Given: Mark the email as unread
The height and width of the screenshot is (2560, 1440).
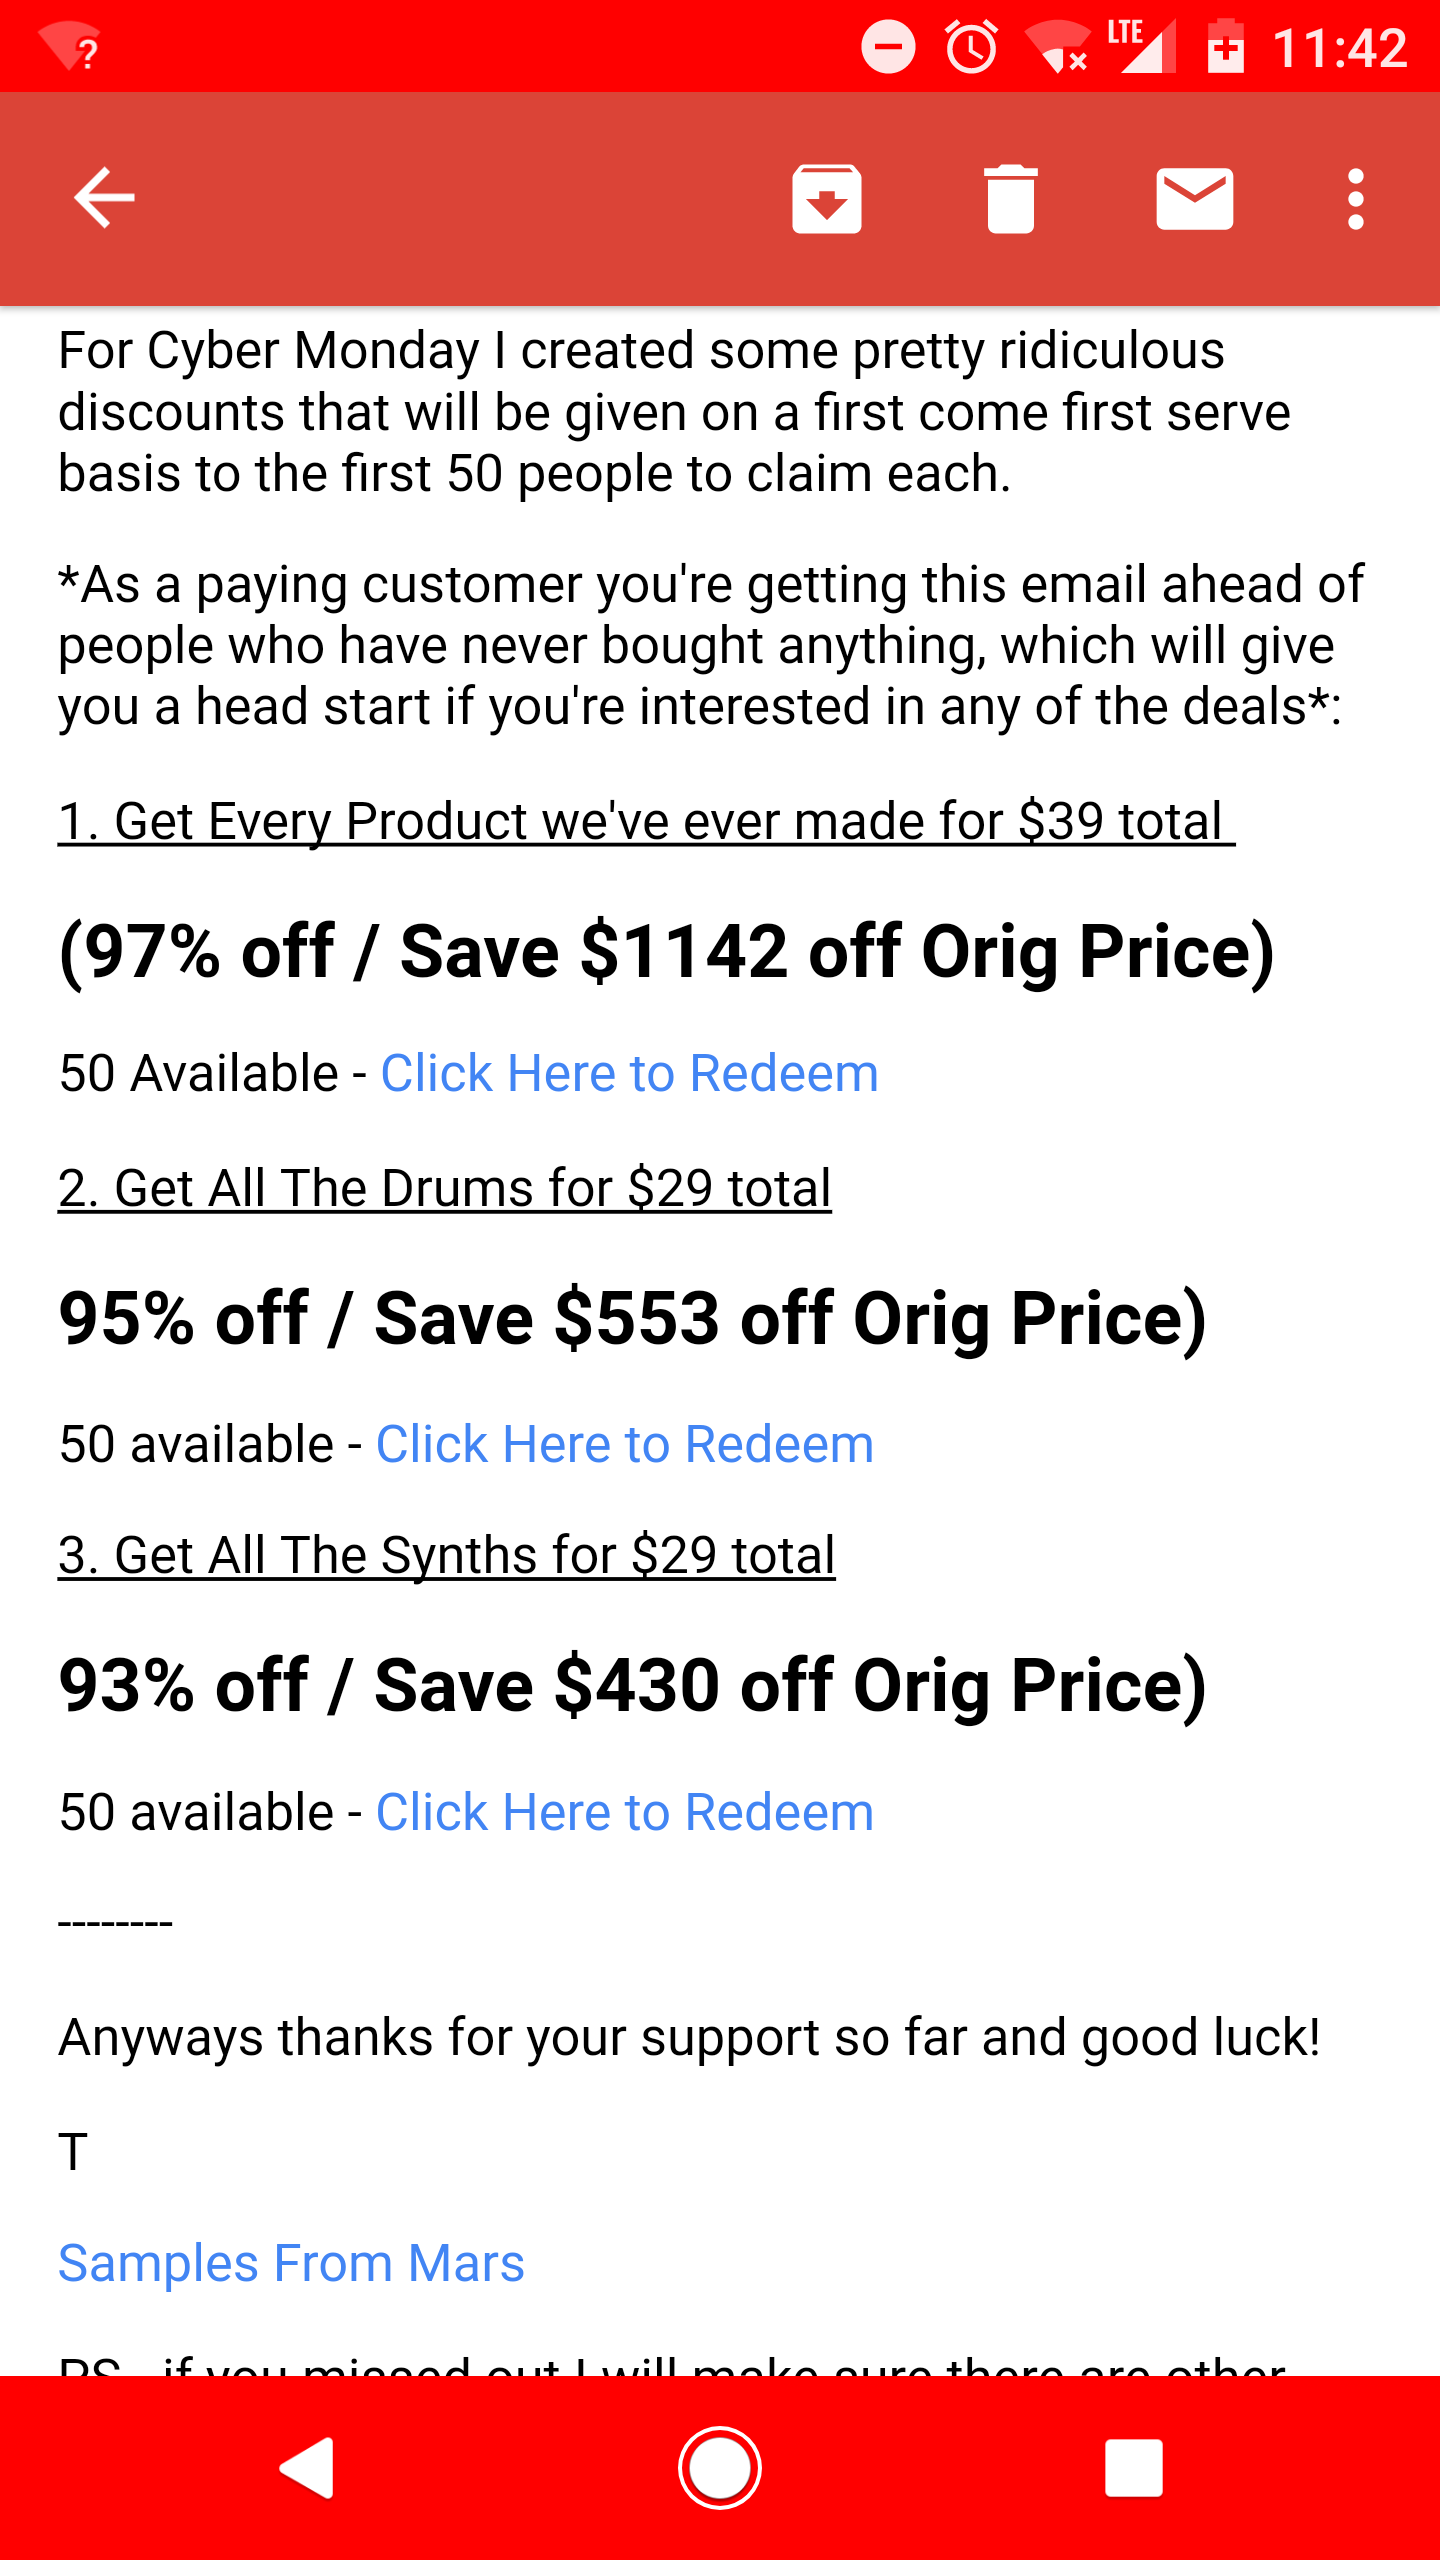Looking at the screenshot, I should pos(1194,198).
